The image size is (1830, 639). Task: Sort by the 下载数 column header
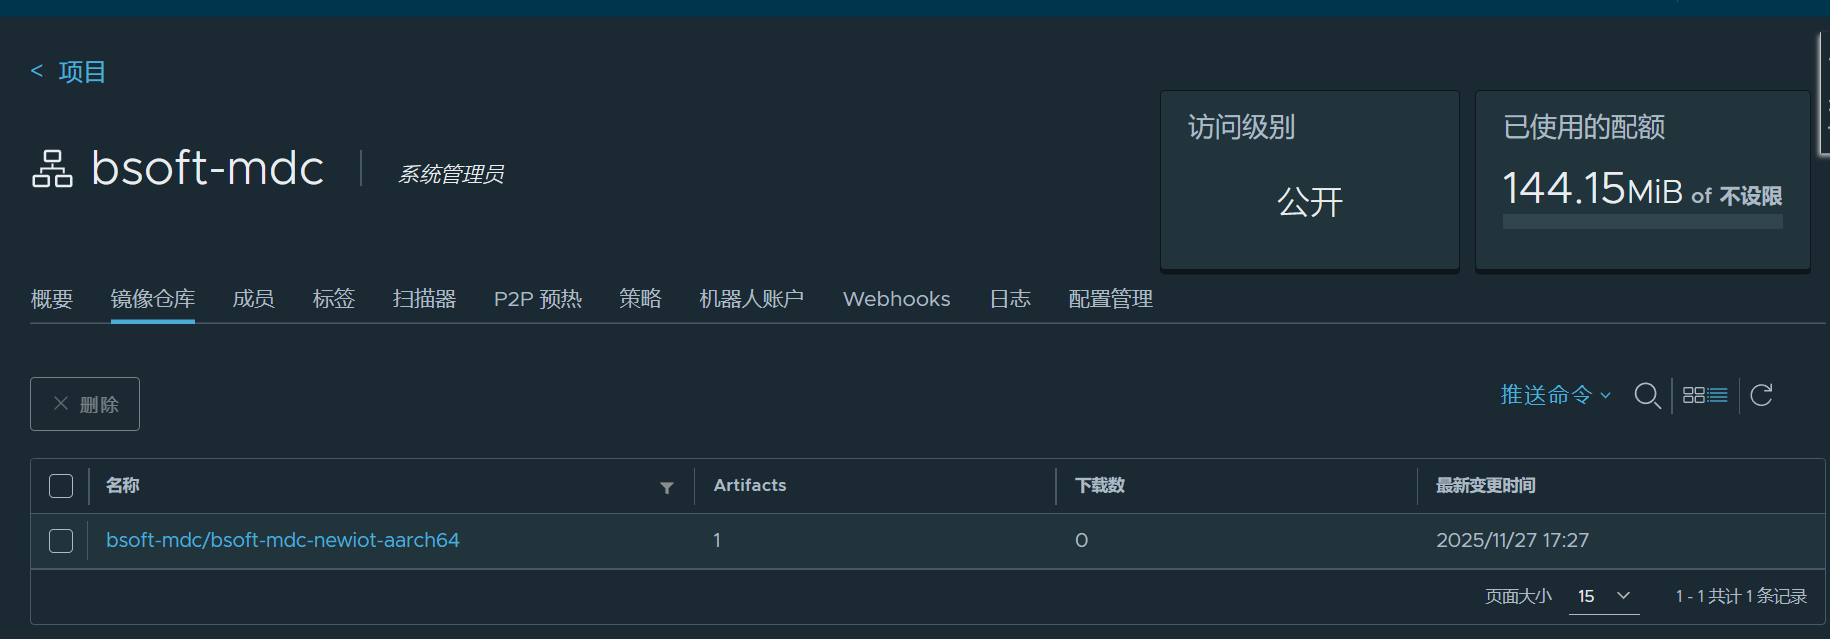[1100, 485]
